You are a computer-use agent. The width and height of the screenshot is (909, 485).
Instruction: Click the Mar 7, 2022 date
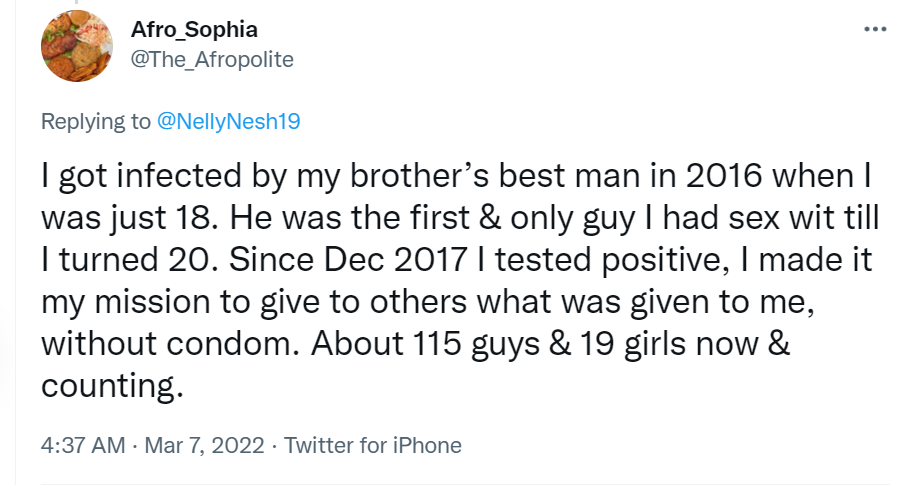tap(204, 445)
